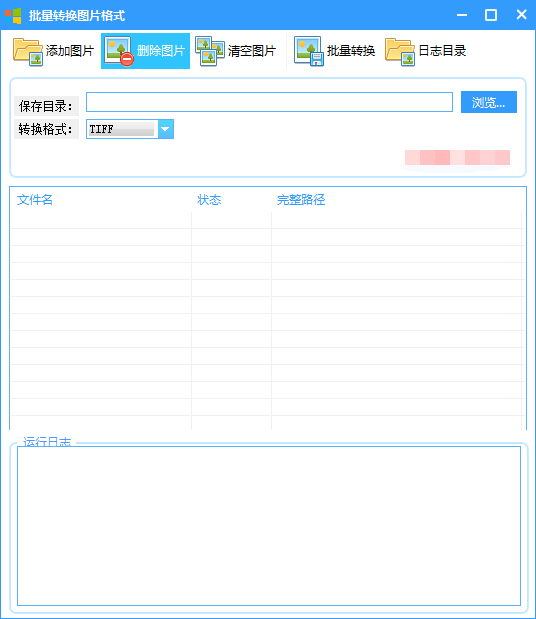Close the 批量转换图片格式 window
This screenshot has width=536, height=619.
(521, 15)
